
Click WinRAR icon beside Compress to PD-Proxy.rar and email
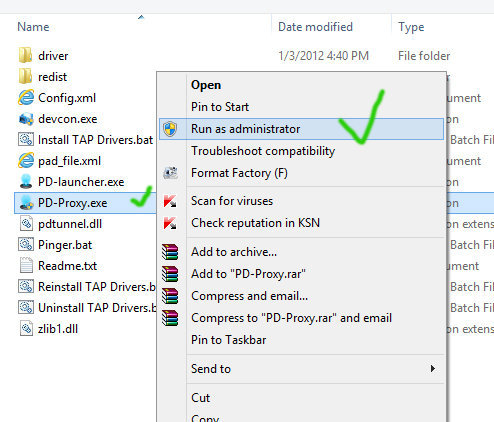170,318
